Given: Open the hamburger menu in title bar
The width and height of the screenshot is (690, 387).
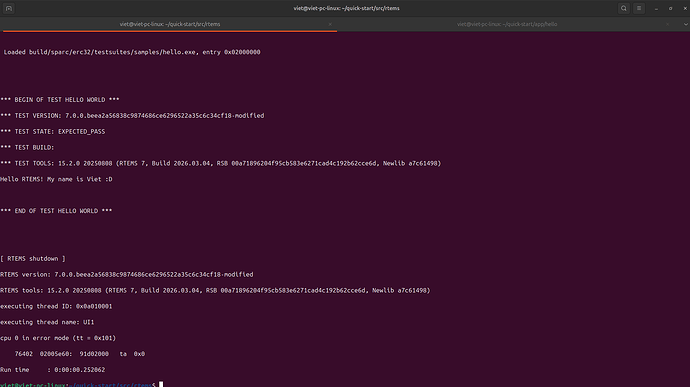Looking at the screenshot, I should pos(639,8).
